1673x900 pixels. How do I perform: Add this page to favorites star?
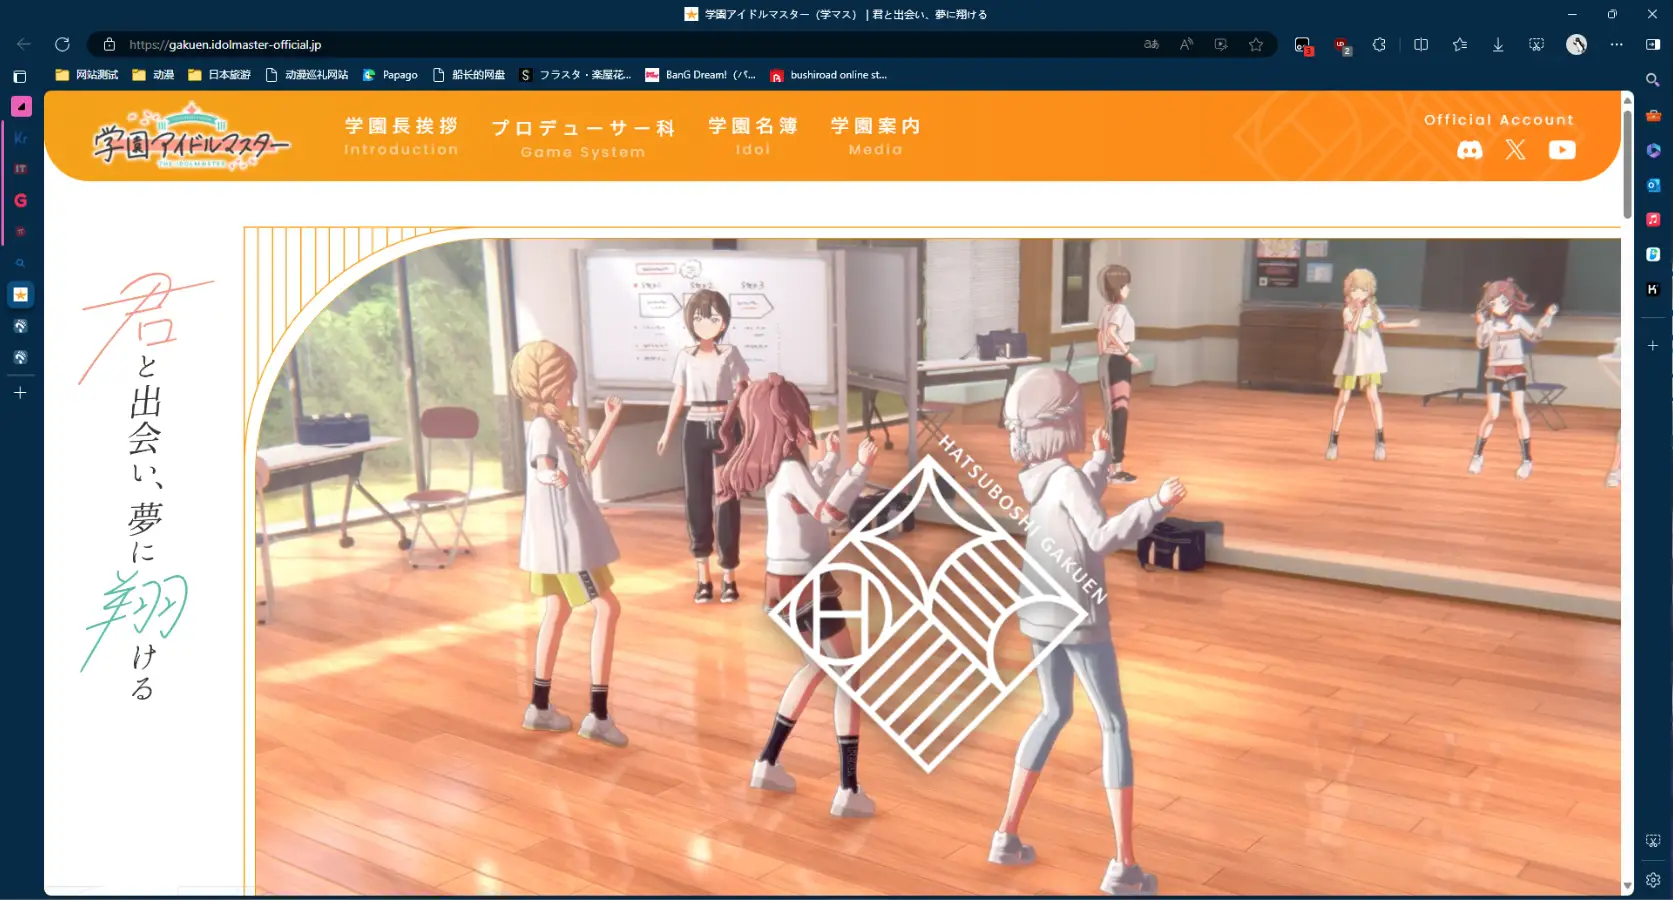pos(1256,45)
